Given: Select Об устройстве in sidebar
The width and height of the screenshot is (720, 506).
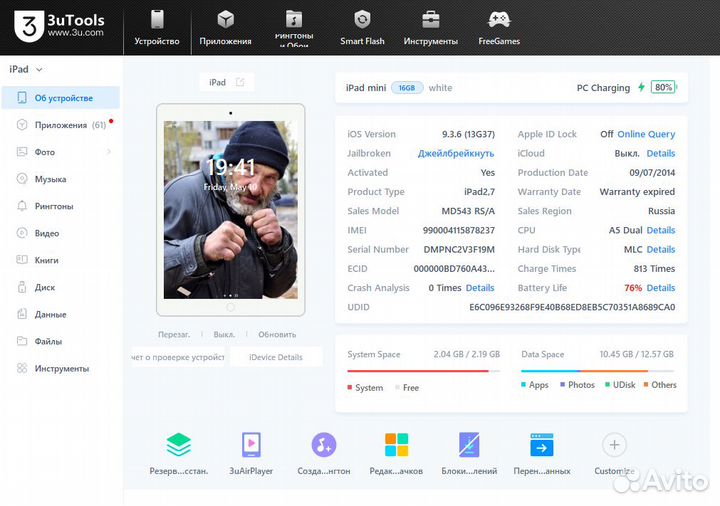Looking at the screenshot, I should click(61, 98).
